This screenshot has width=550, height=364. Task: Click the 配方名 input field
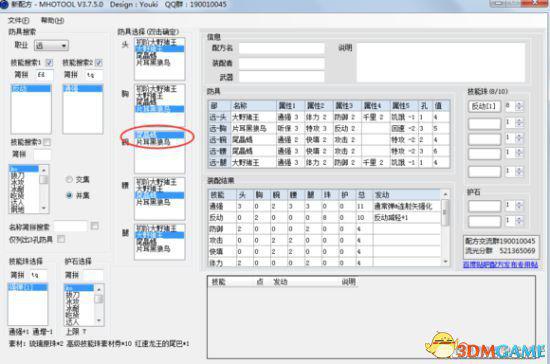(x=281, y=48)
